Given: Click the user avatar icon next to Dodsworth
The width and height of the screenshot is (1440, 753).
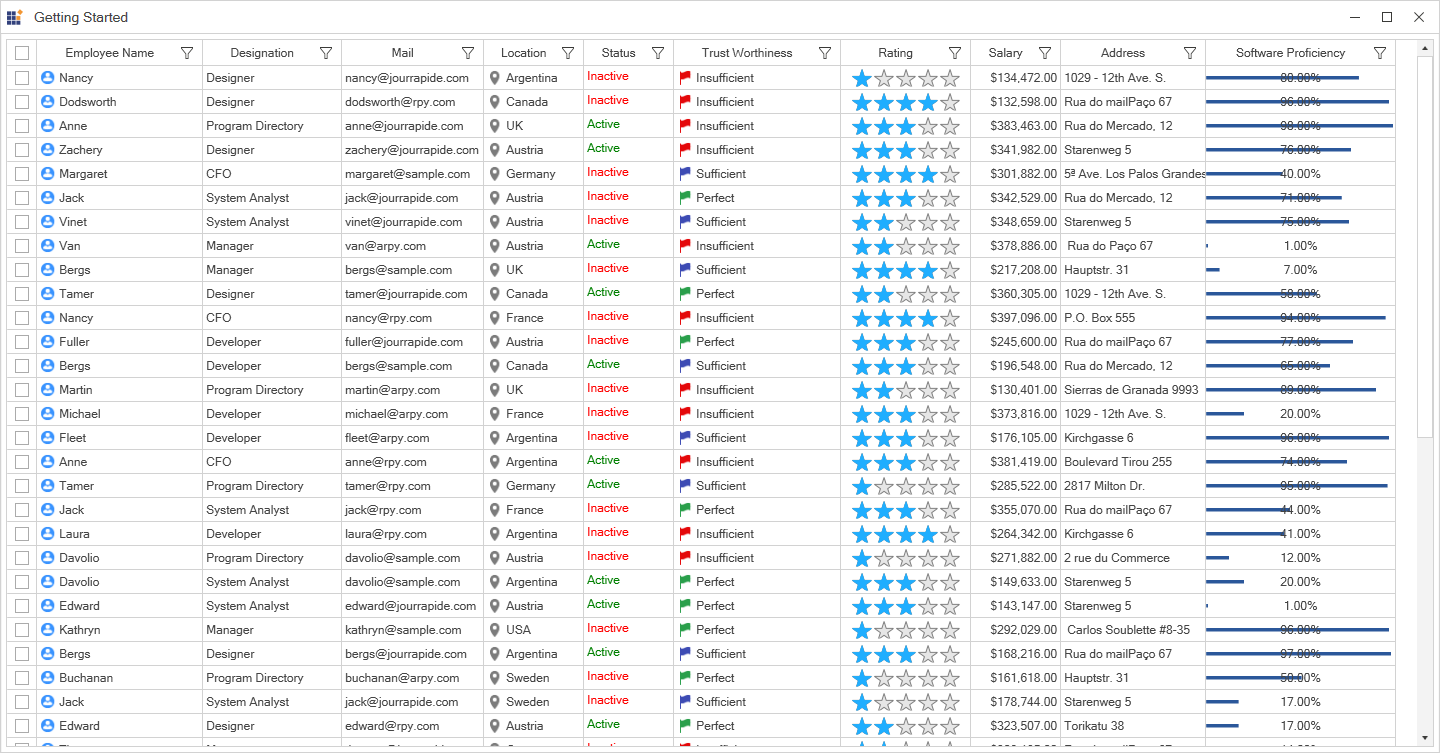Looking at the screenshot, I should coord(47,102).
